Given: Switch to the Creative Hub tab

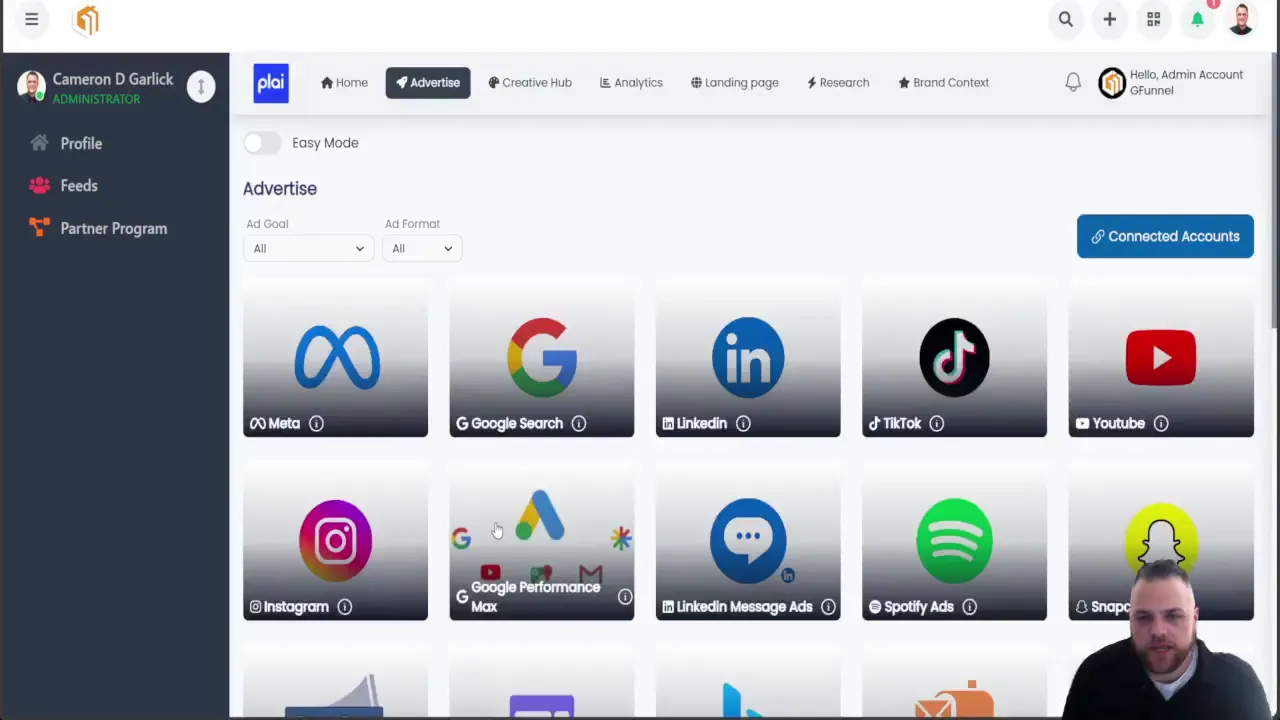Looking at the screenshot, I should (x=529, y=82).
